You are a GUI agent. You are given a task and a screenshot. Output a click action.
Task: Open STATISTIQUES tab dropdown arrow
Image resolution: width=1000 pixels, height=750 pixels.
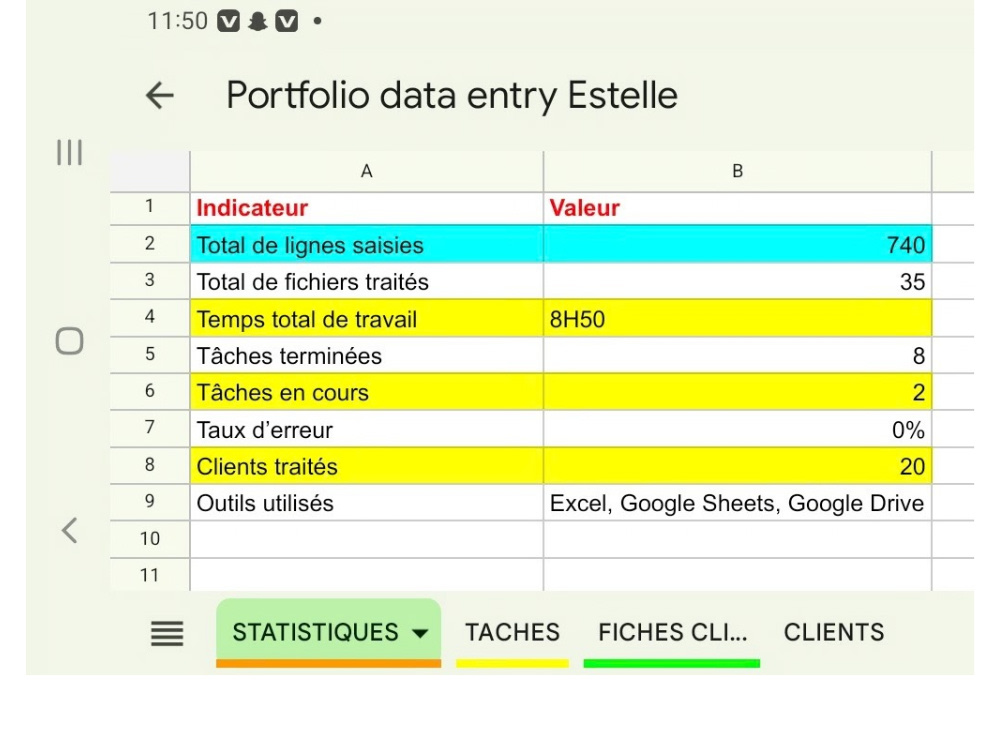[x=420, y=633]
